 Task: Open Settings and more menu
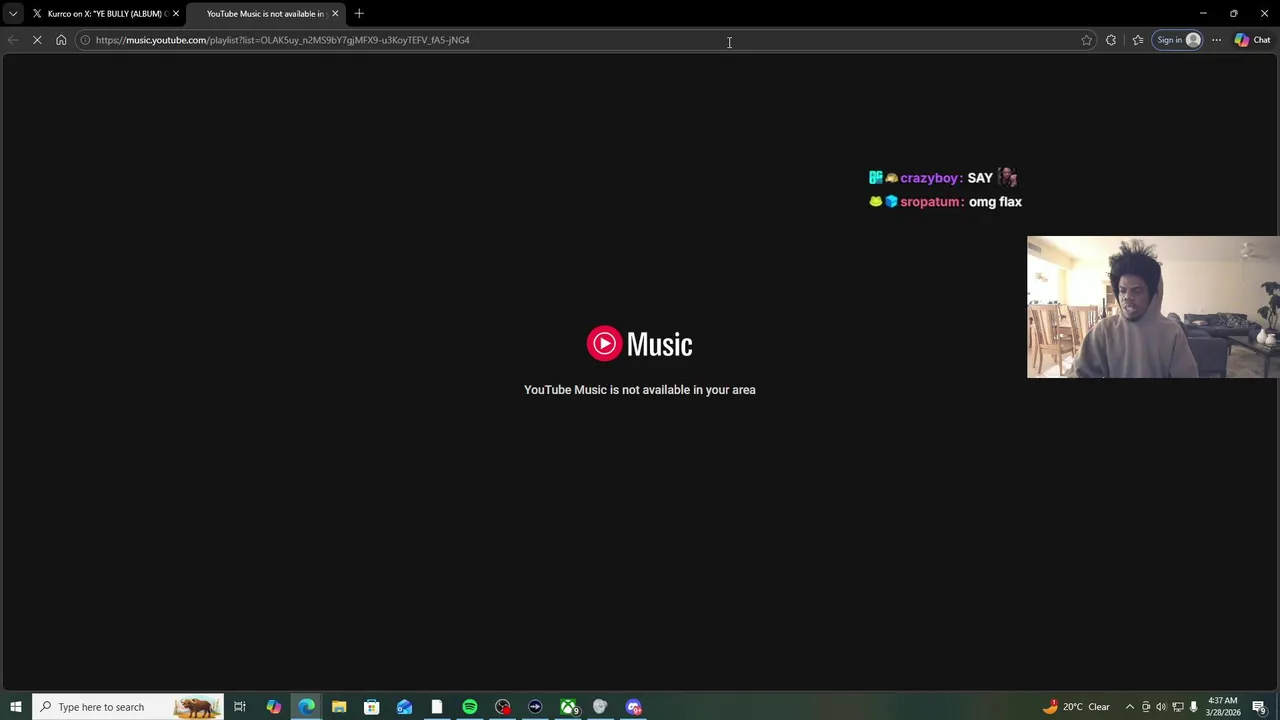(1216, 40)
